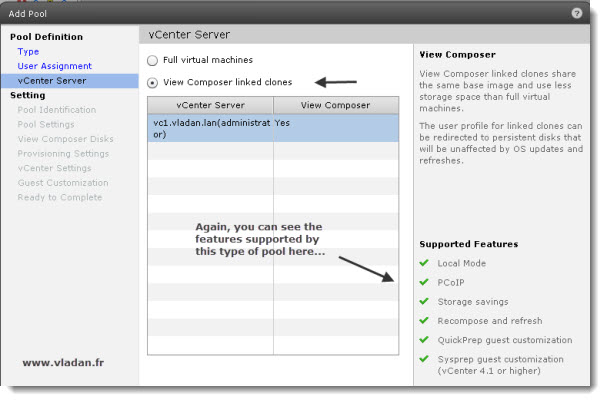Click the Recompose and refresh checkmark icon

coord(424,321)
